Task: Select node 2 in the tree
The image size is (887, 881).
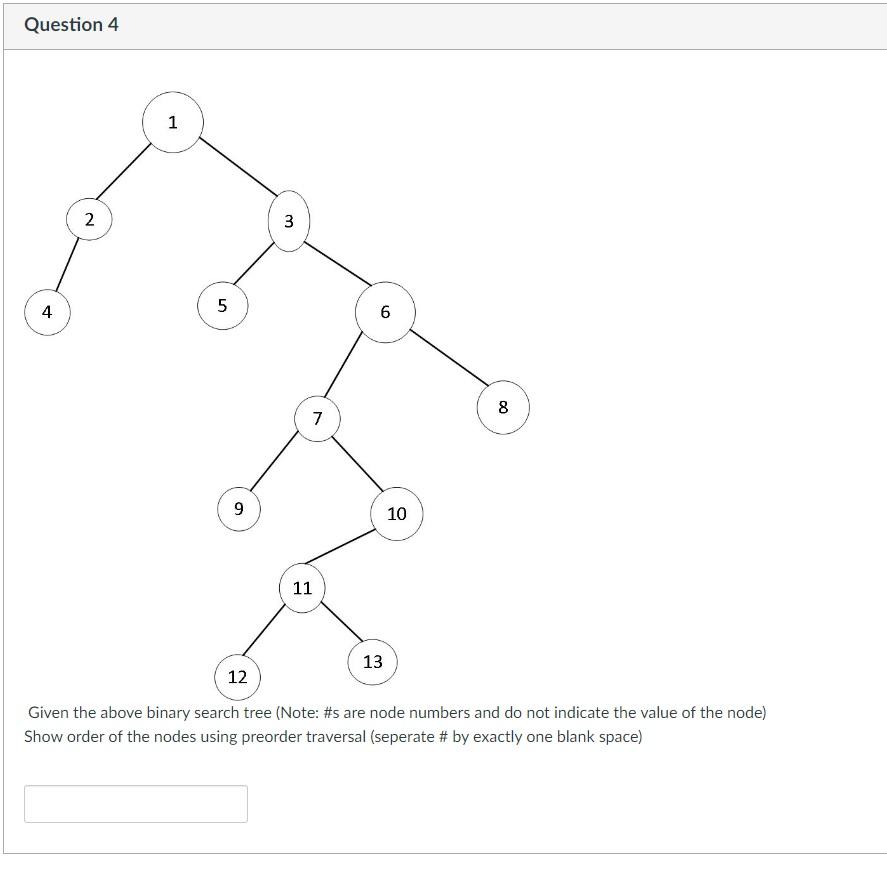Action: [x=89, y=219]
